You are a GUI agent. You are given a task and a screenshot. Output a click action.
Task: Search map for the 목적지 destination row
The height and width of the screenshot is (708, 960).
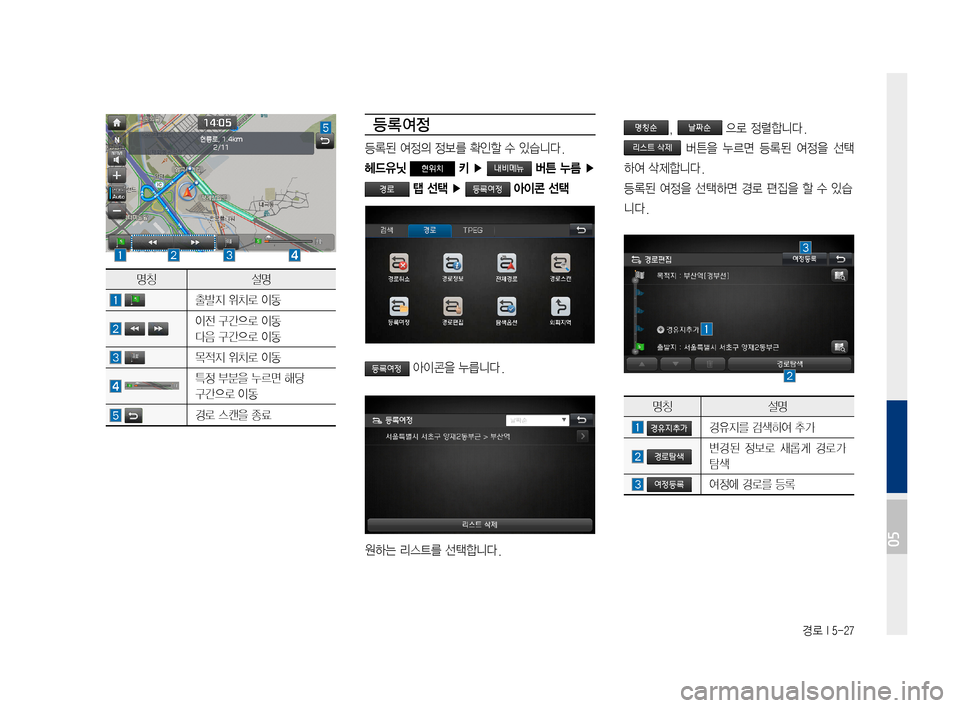point(839,276)
